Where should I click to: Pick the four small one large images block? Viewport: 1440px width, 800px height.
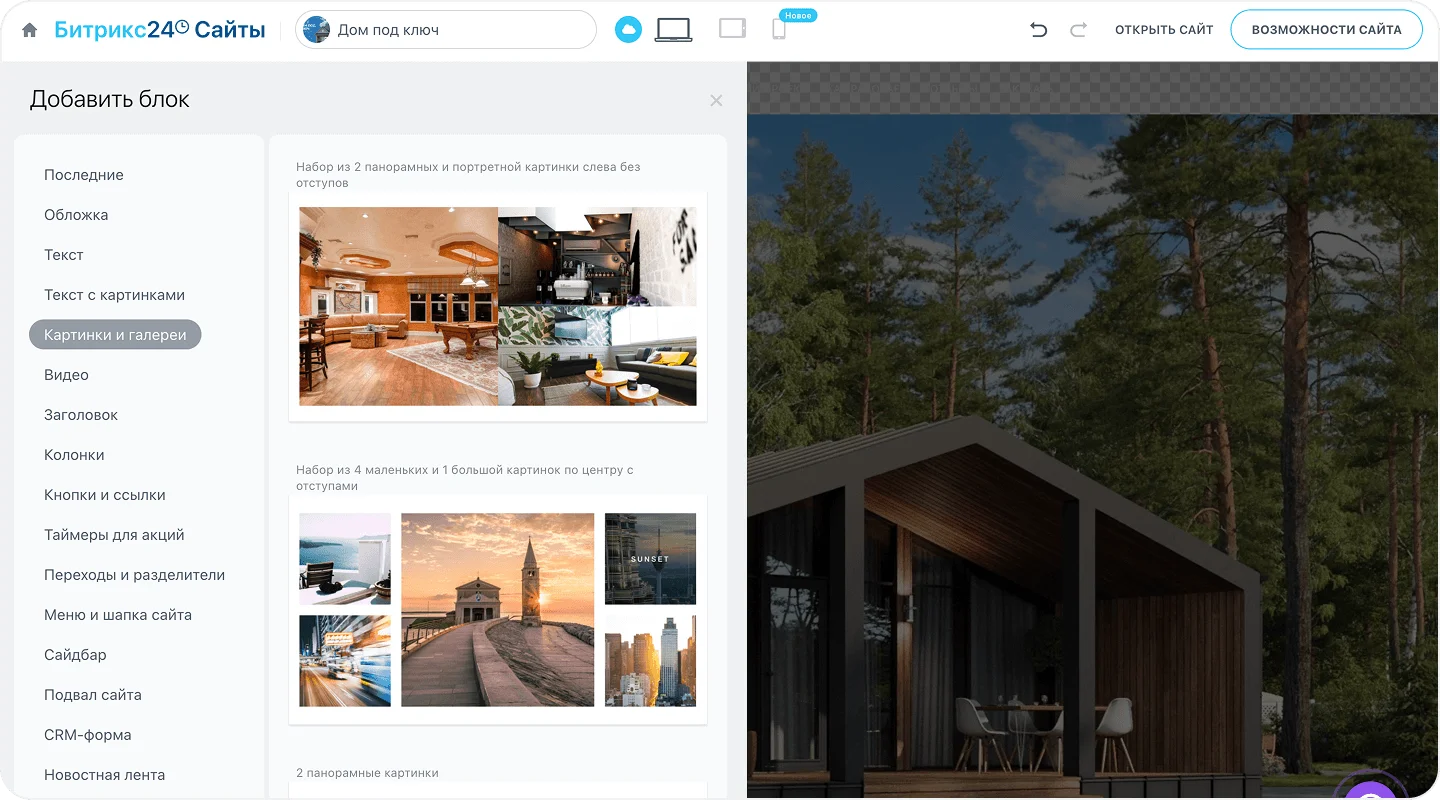498,610
